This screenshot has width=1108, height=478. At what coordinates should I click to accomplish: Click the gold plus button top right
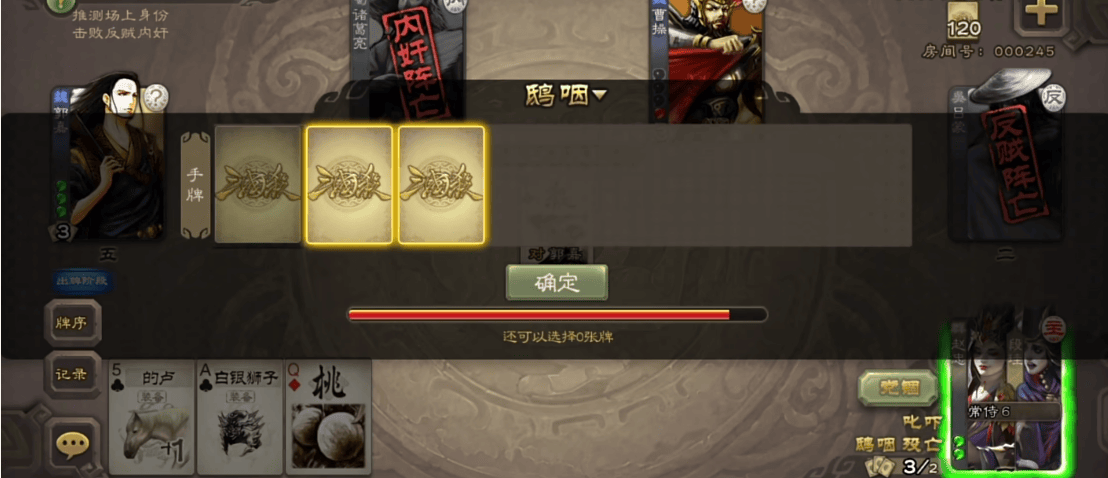1042,14
